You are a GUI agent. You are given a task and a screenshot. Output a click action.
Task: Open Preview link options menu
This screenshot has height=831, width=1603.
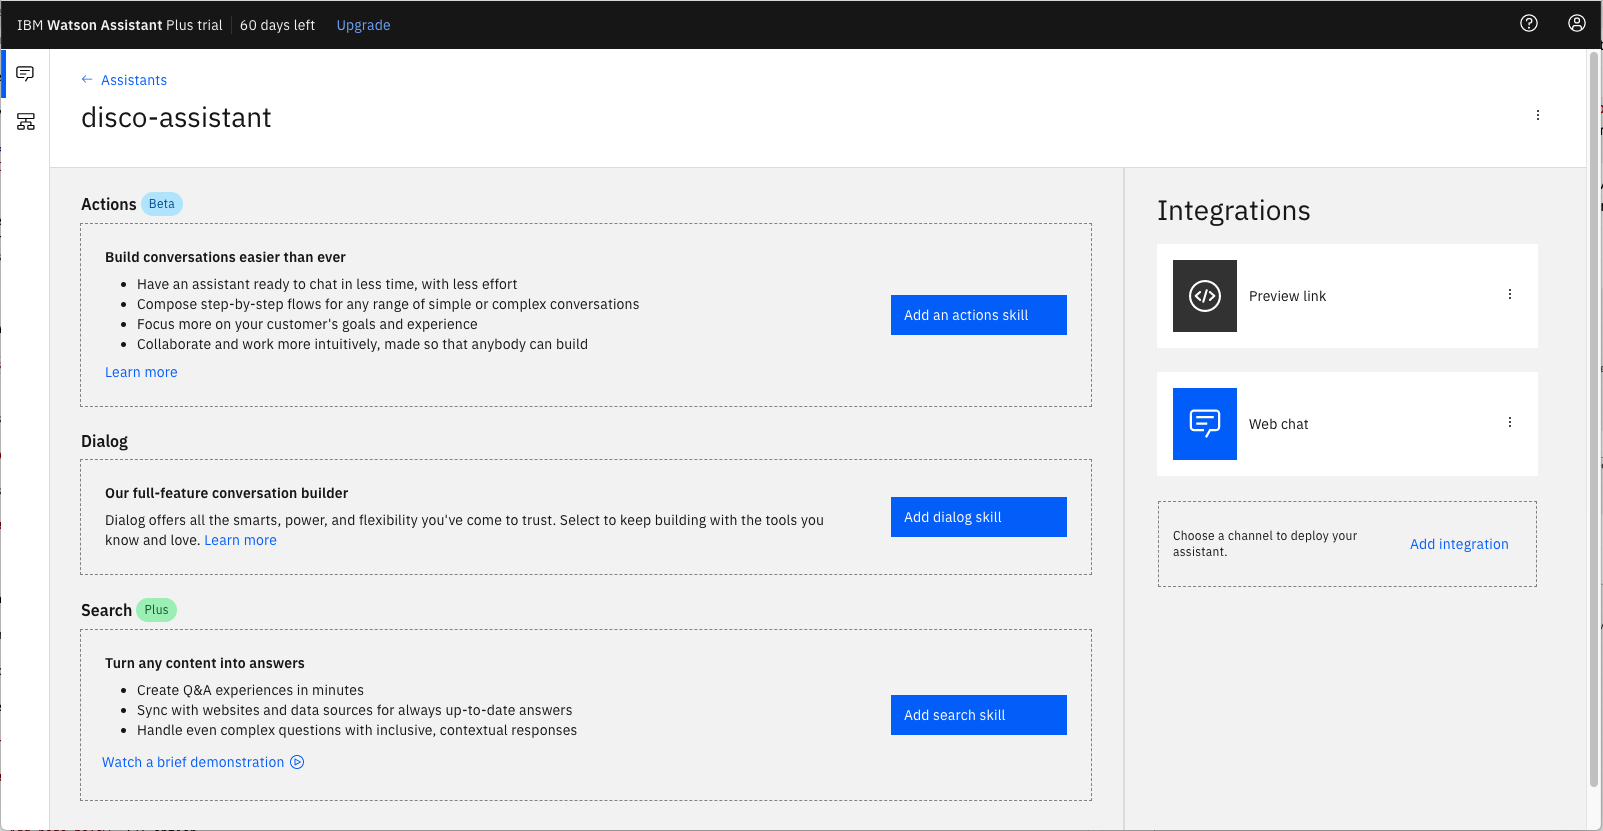click(1510, 294)
